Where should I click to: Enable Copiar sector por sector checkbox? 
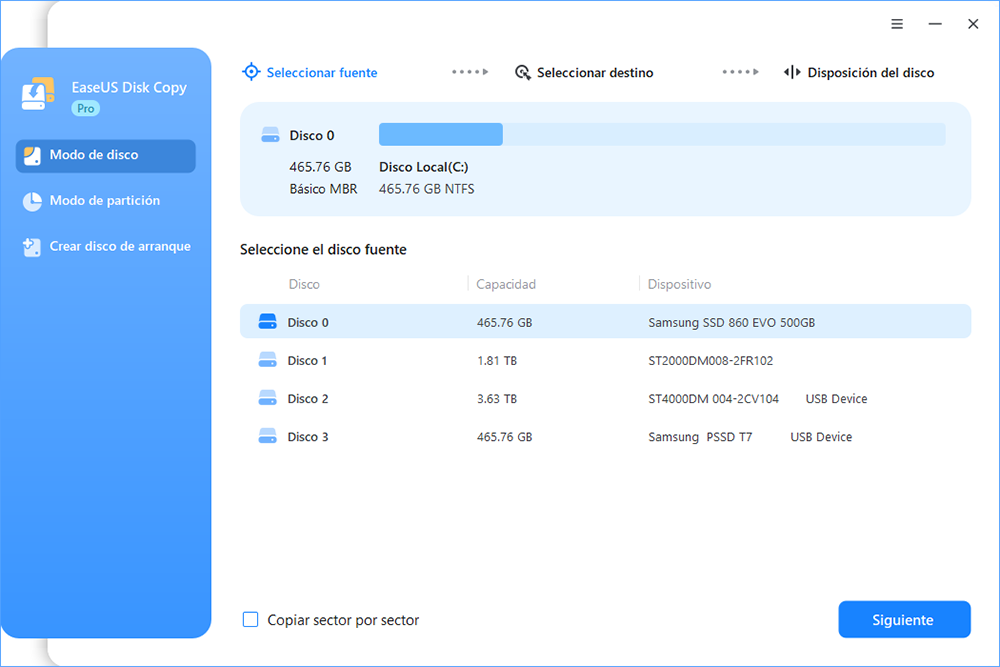(x=251, y=619)
